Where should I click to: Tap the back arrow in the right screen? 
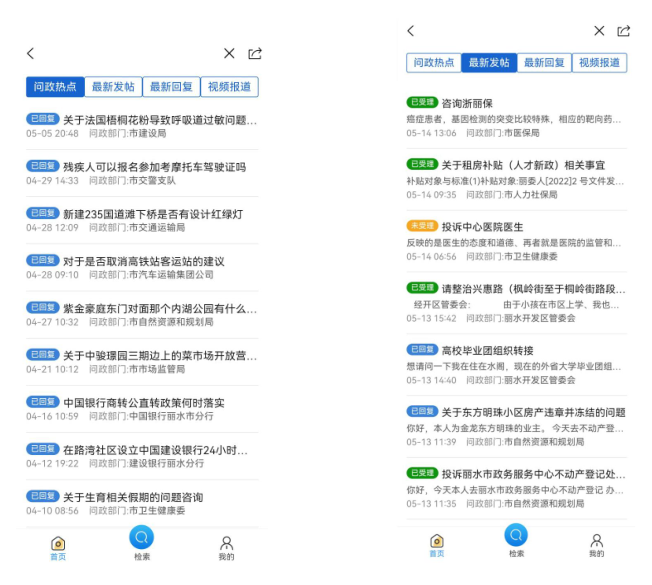tap(411, 31)
